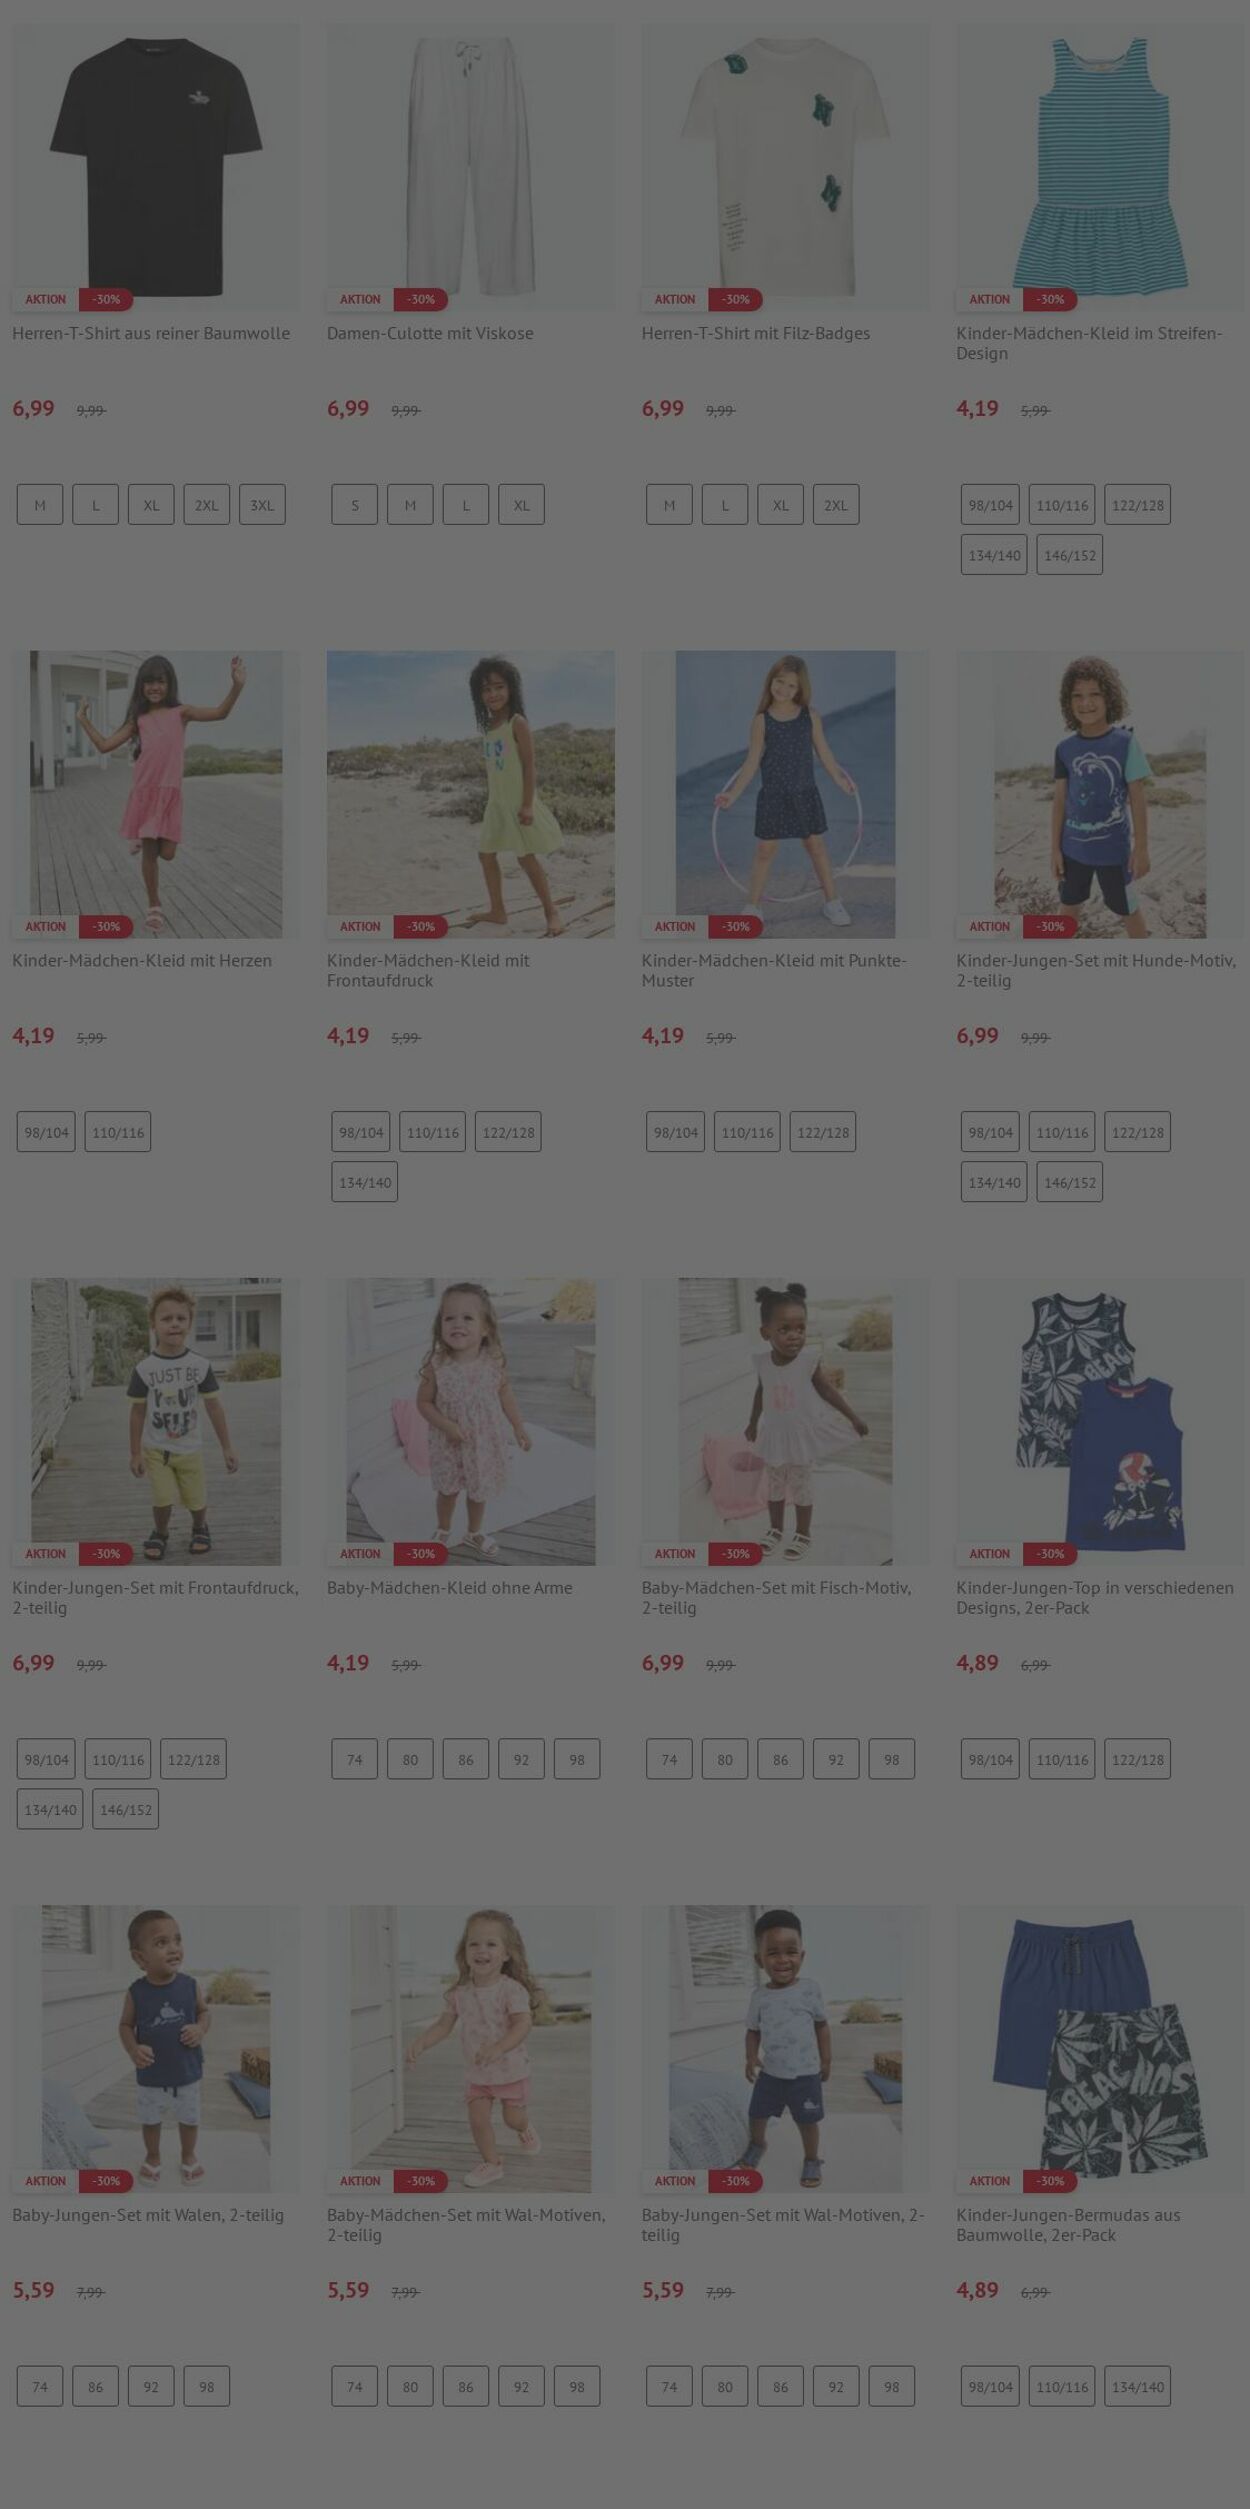This screenshot has width=1250, height=2509.
Task: Open Kinder-Mädchen-Kleid mit Punkte-Muster title
Action: (x=774, y=970)
